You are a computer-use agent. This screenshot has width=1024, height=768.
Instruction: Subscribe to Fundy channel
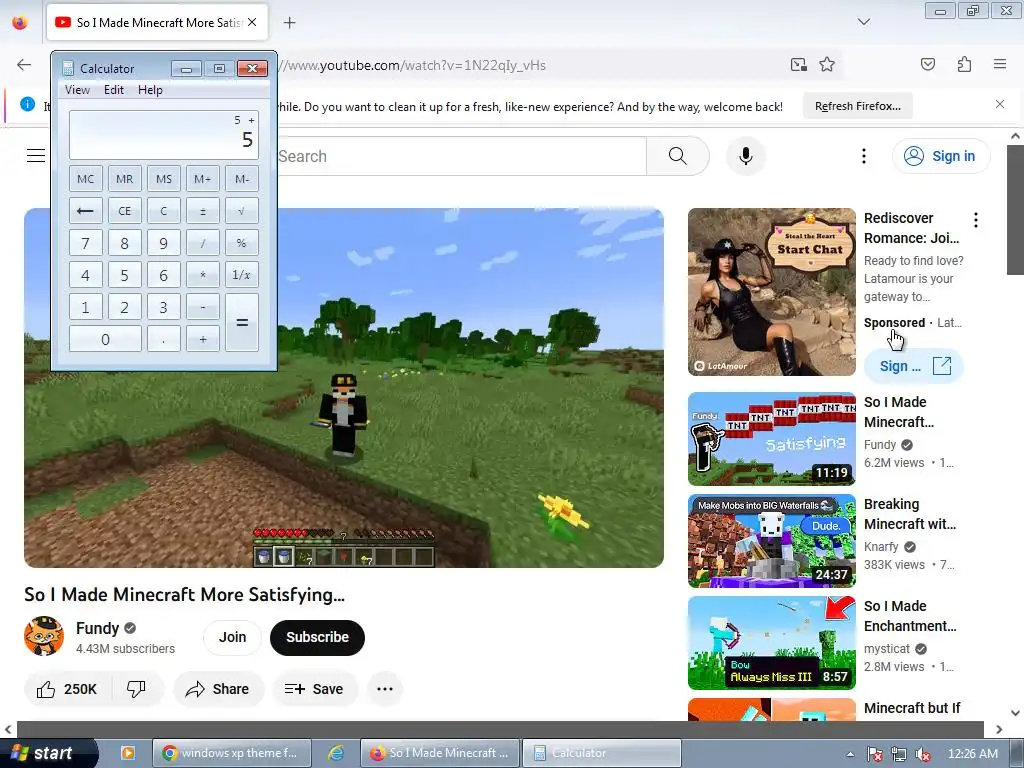(317, 637)
